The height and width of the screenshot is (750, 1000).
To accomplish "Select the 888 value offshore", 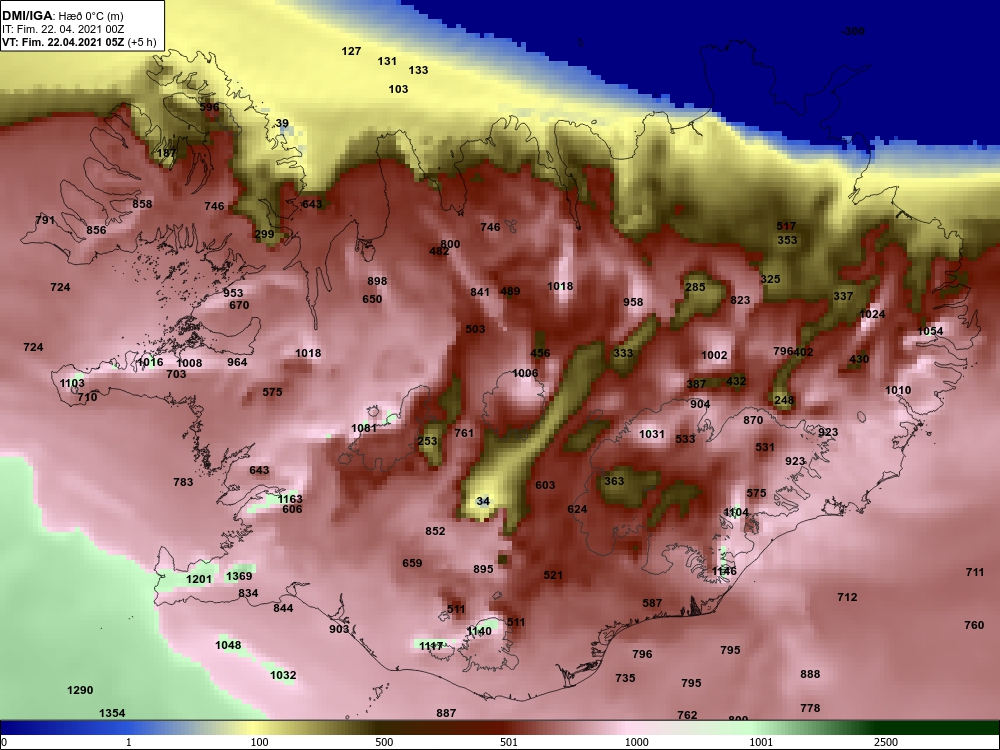I will click(810, 674).
